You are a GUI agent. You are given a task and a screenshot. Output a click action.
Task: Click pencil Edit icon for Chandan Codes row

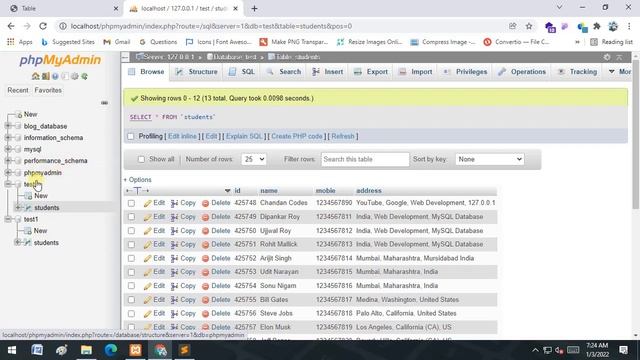point(147,203)
